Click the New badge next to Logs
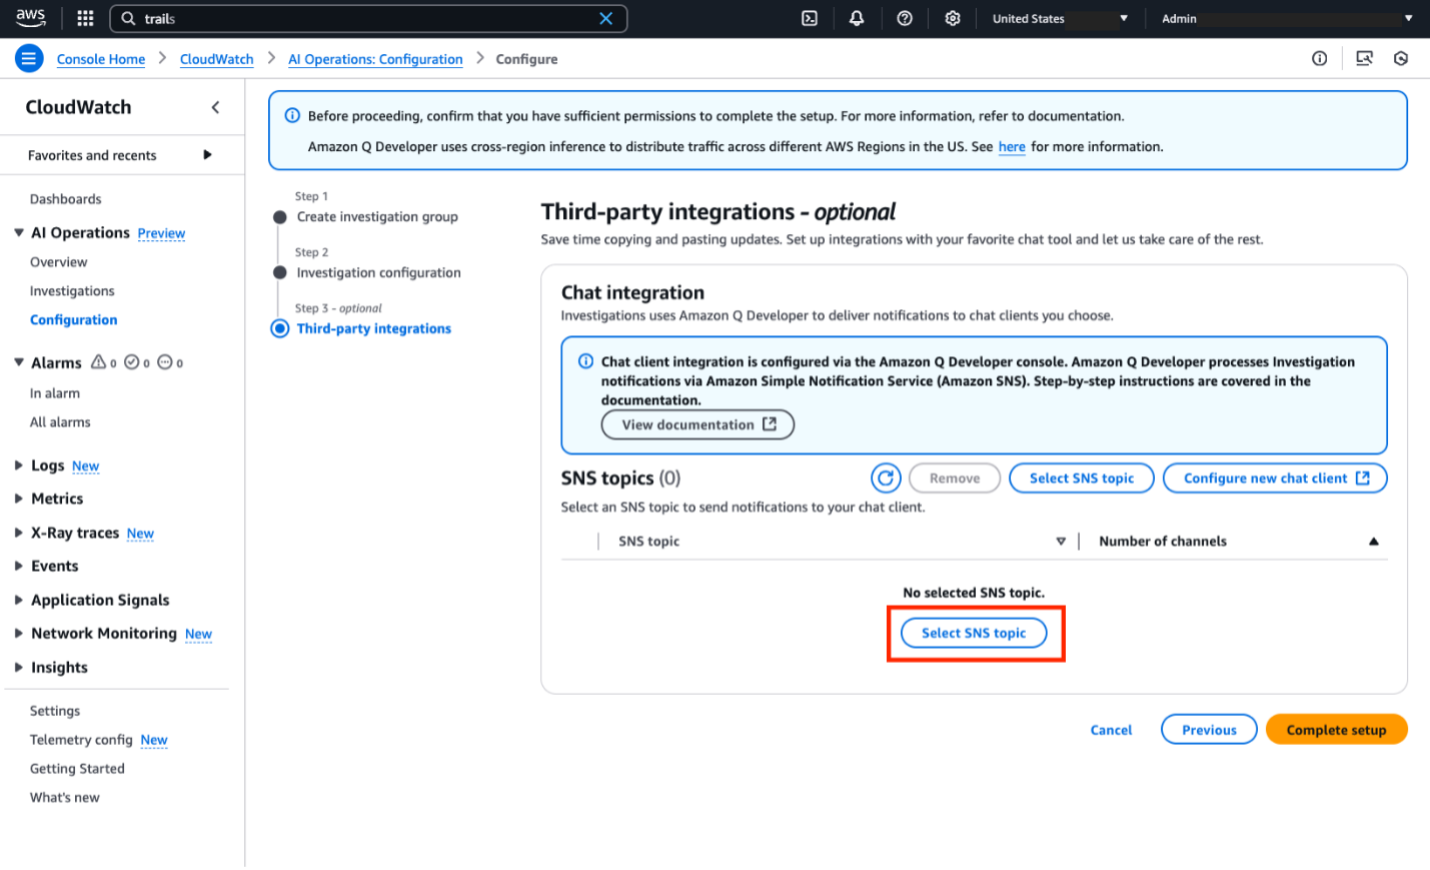The image size is (1430, 870). pos(86,466)
